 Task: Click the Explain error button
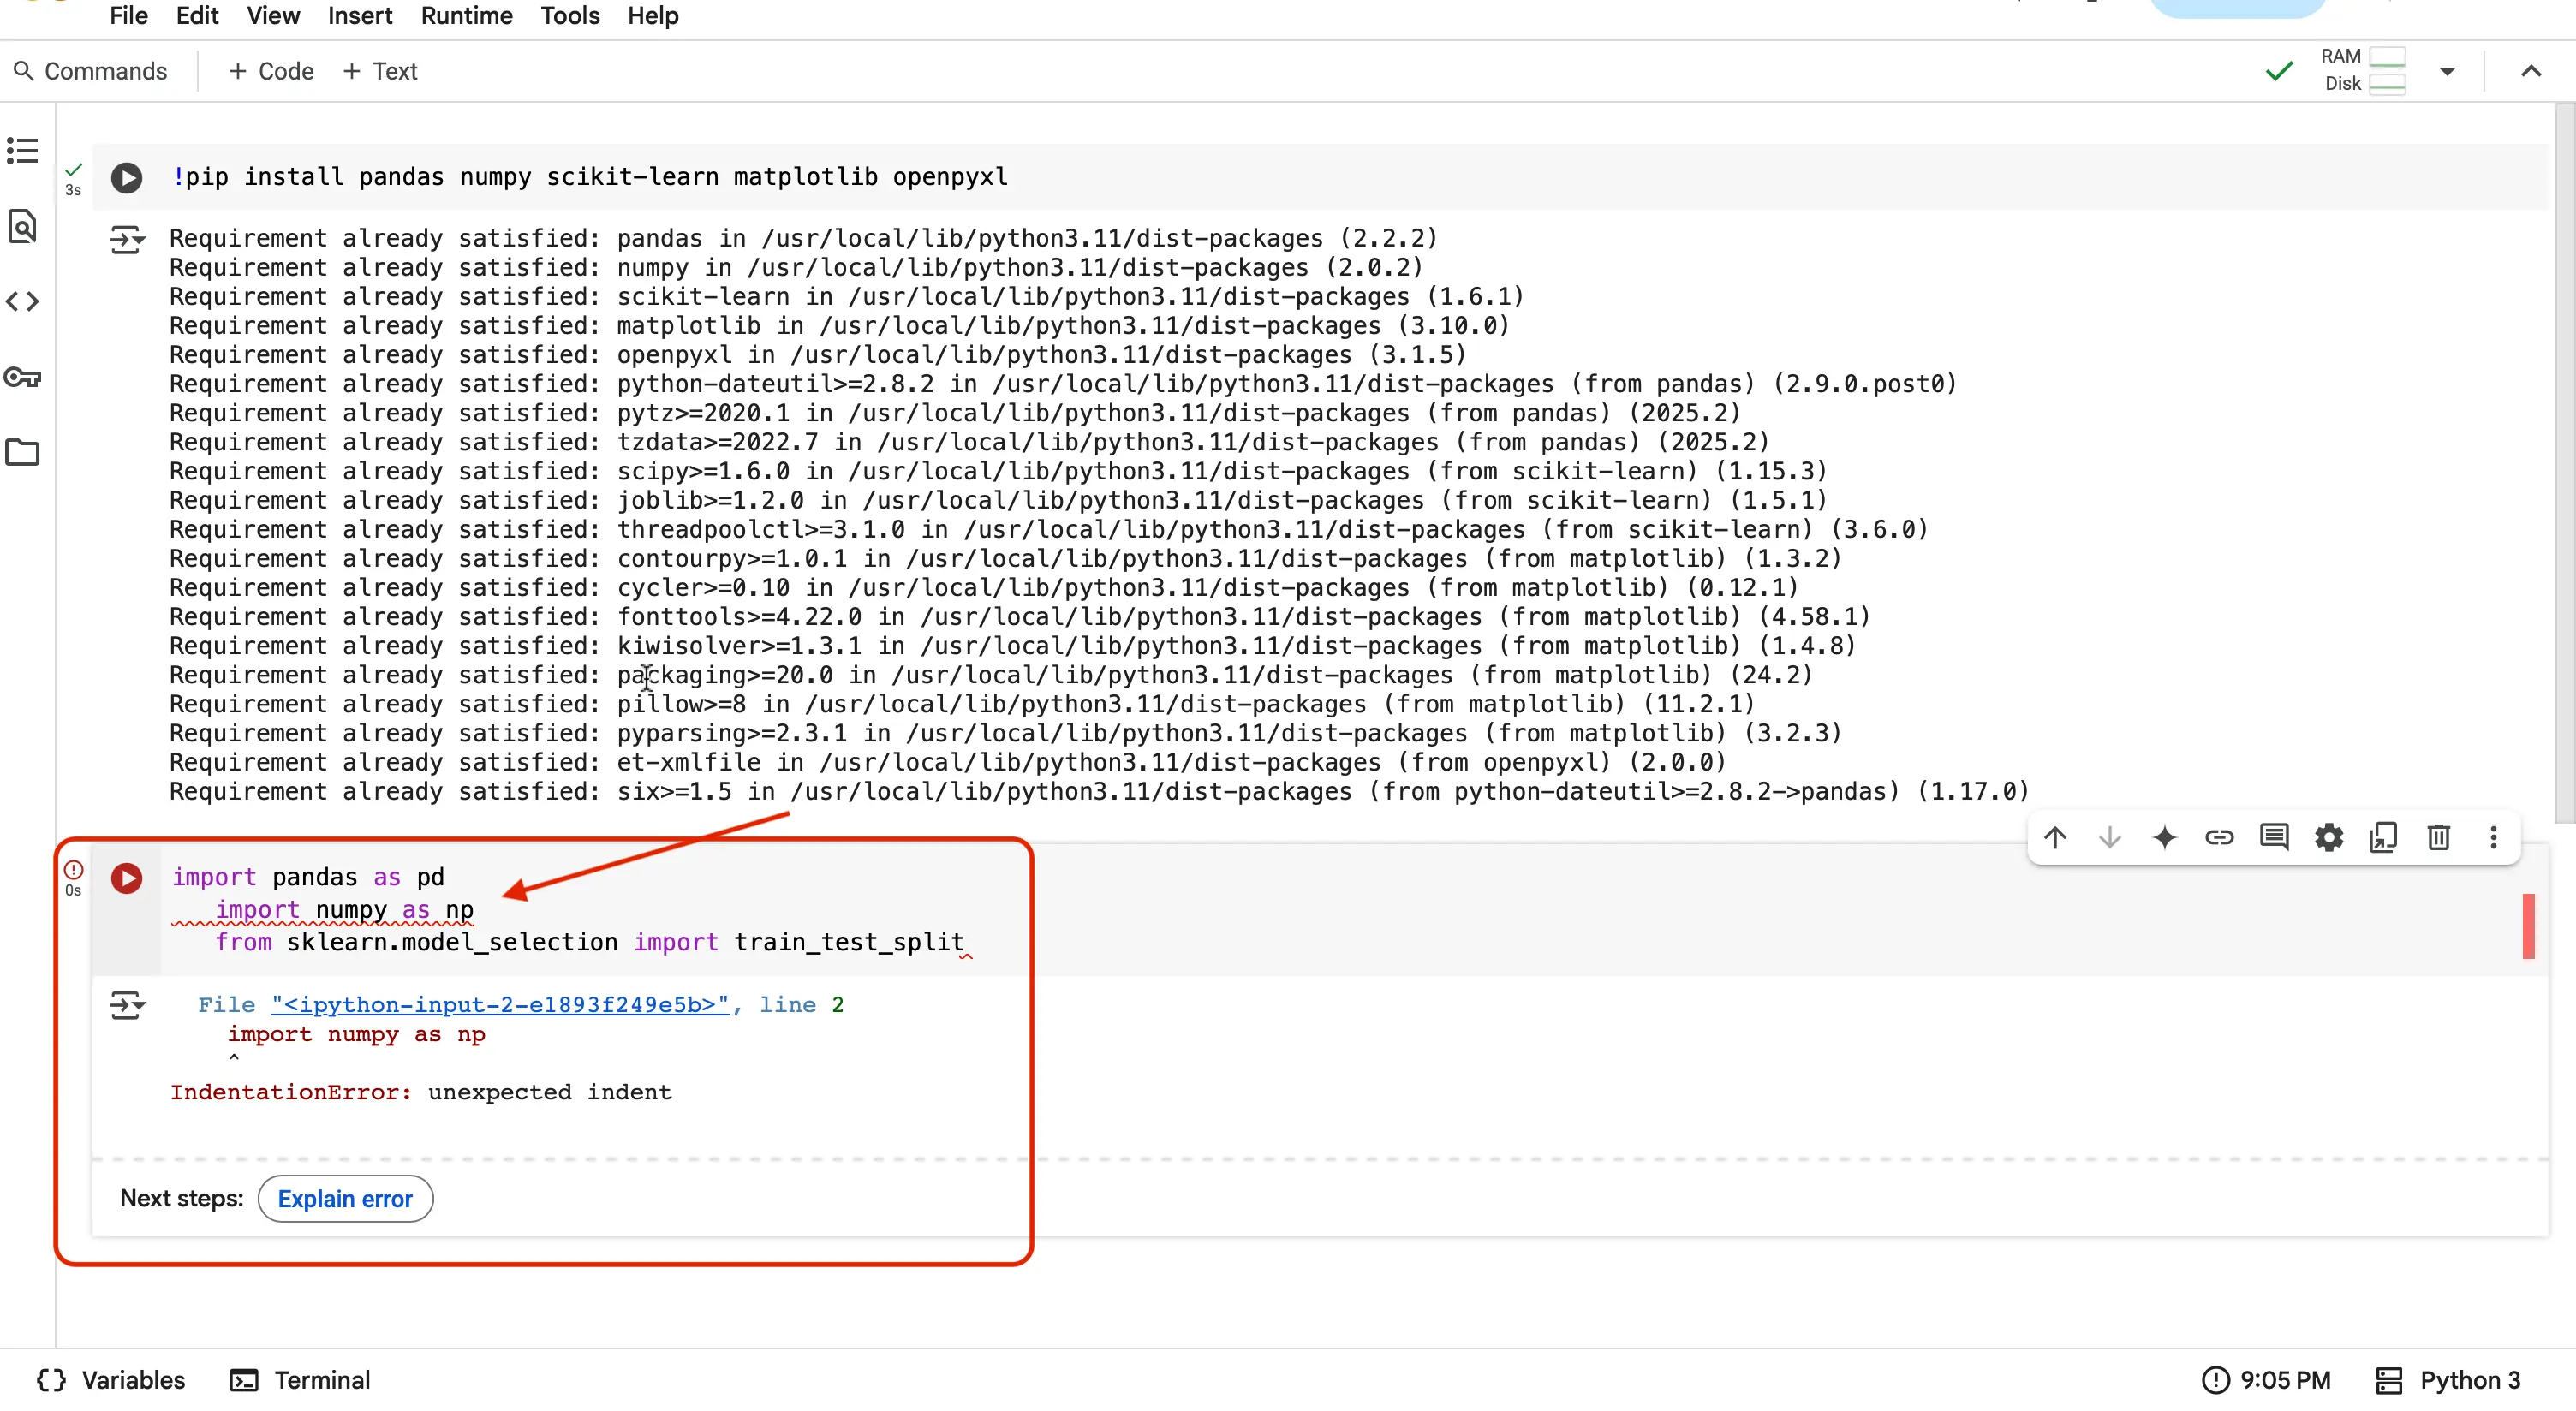345,1198
